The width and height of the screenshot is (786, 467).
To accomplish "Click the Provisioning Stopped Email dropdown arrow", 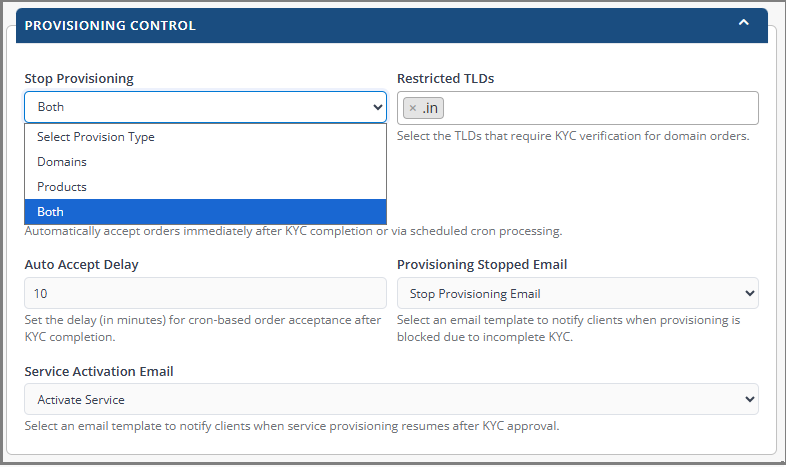I will (x=749, y=294).
